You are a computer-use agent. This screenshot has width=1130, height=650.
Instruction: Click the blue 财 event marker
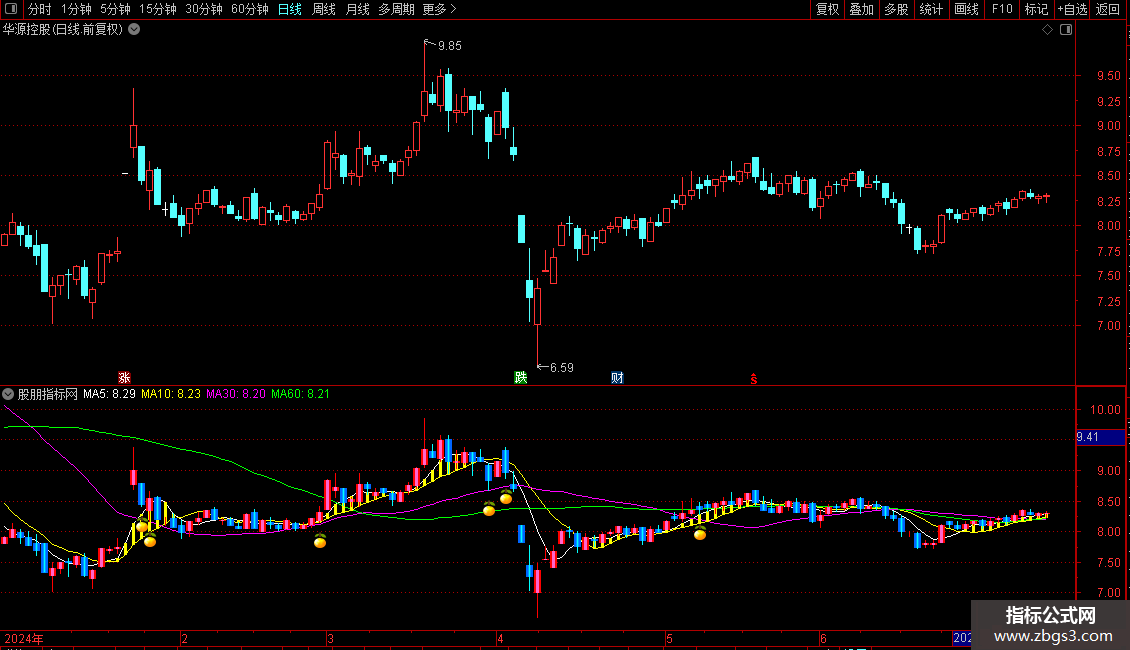tap(618, 378)
